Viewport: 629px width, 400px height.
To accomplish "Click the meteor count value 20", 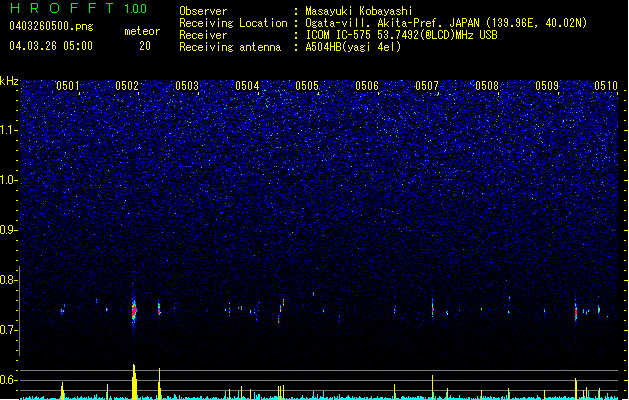I will coord(145,46).
